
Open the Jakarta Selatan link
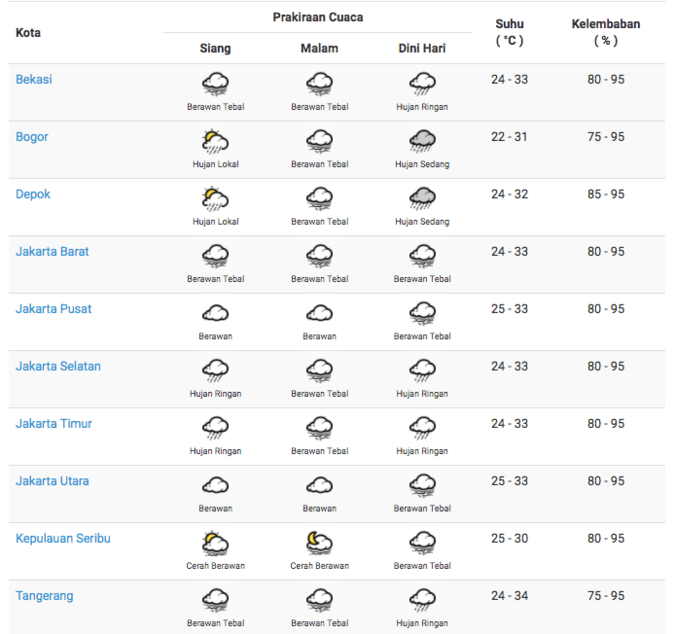58,366
